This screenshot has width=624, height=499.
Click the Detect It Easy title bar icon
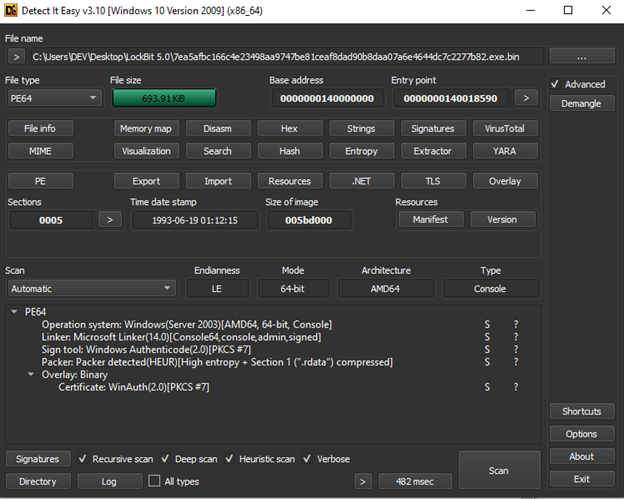(13, 10)
